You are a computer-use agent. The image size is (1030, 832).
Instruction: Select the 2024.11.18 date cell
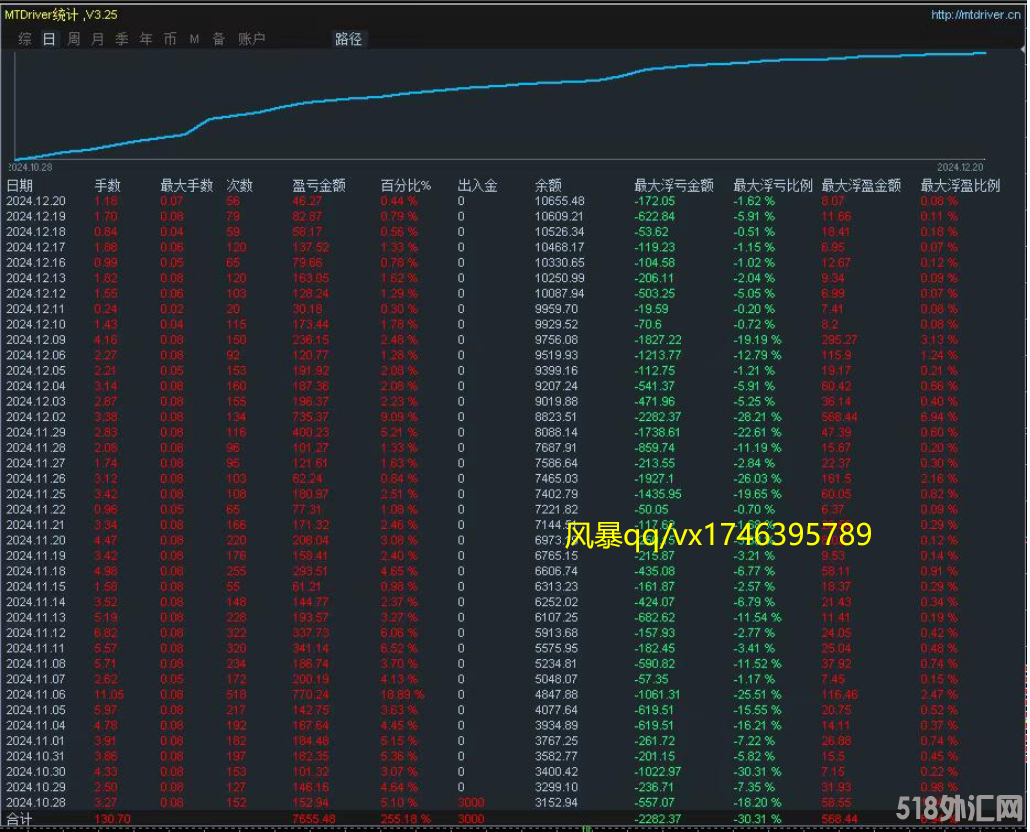(36, 571)
